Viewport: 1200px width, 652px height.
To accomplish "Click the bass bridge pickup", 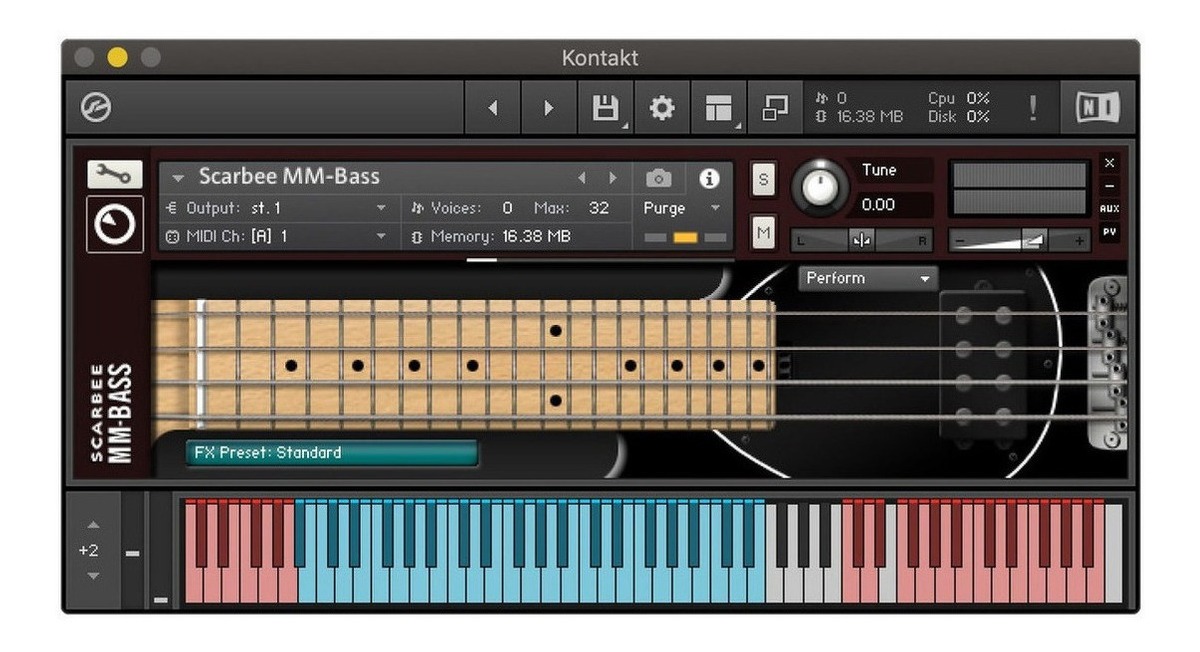I will [x=982, y=365].
